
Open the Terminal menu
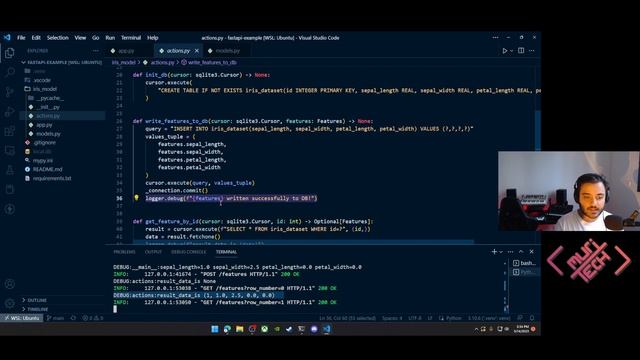coord(131,38)
